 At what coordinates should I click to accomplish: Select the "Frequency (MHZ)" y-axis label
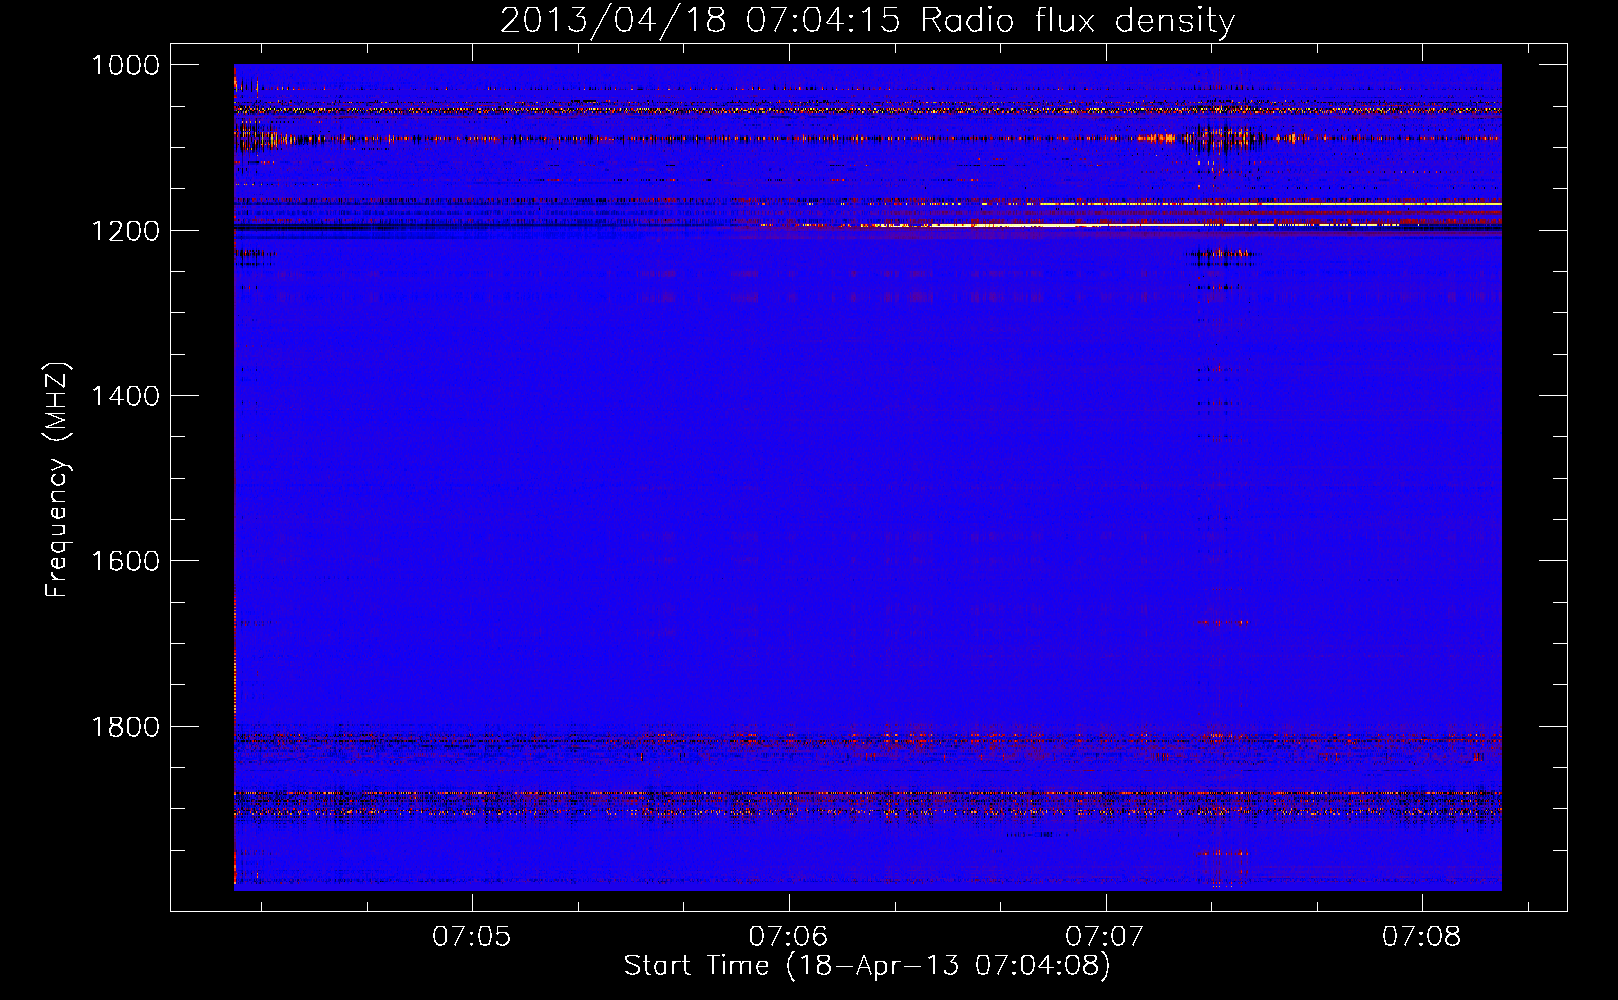click(x=57, y=480)
